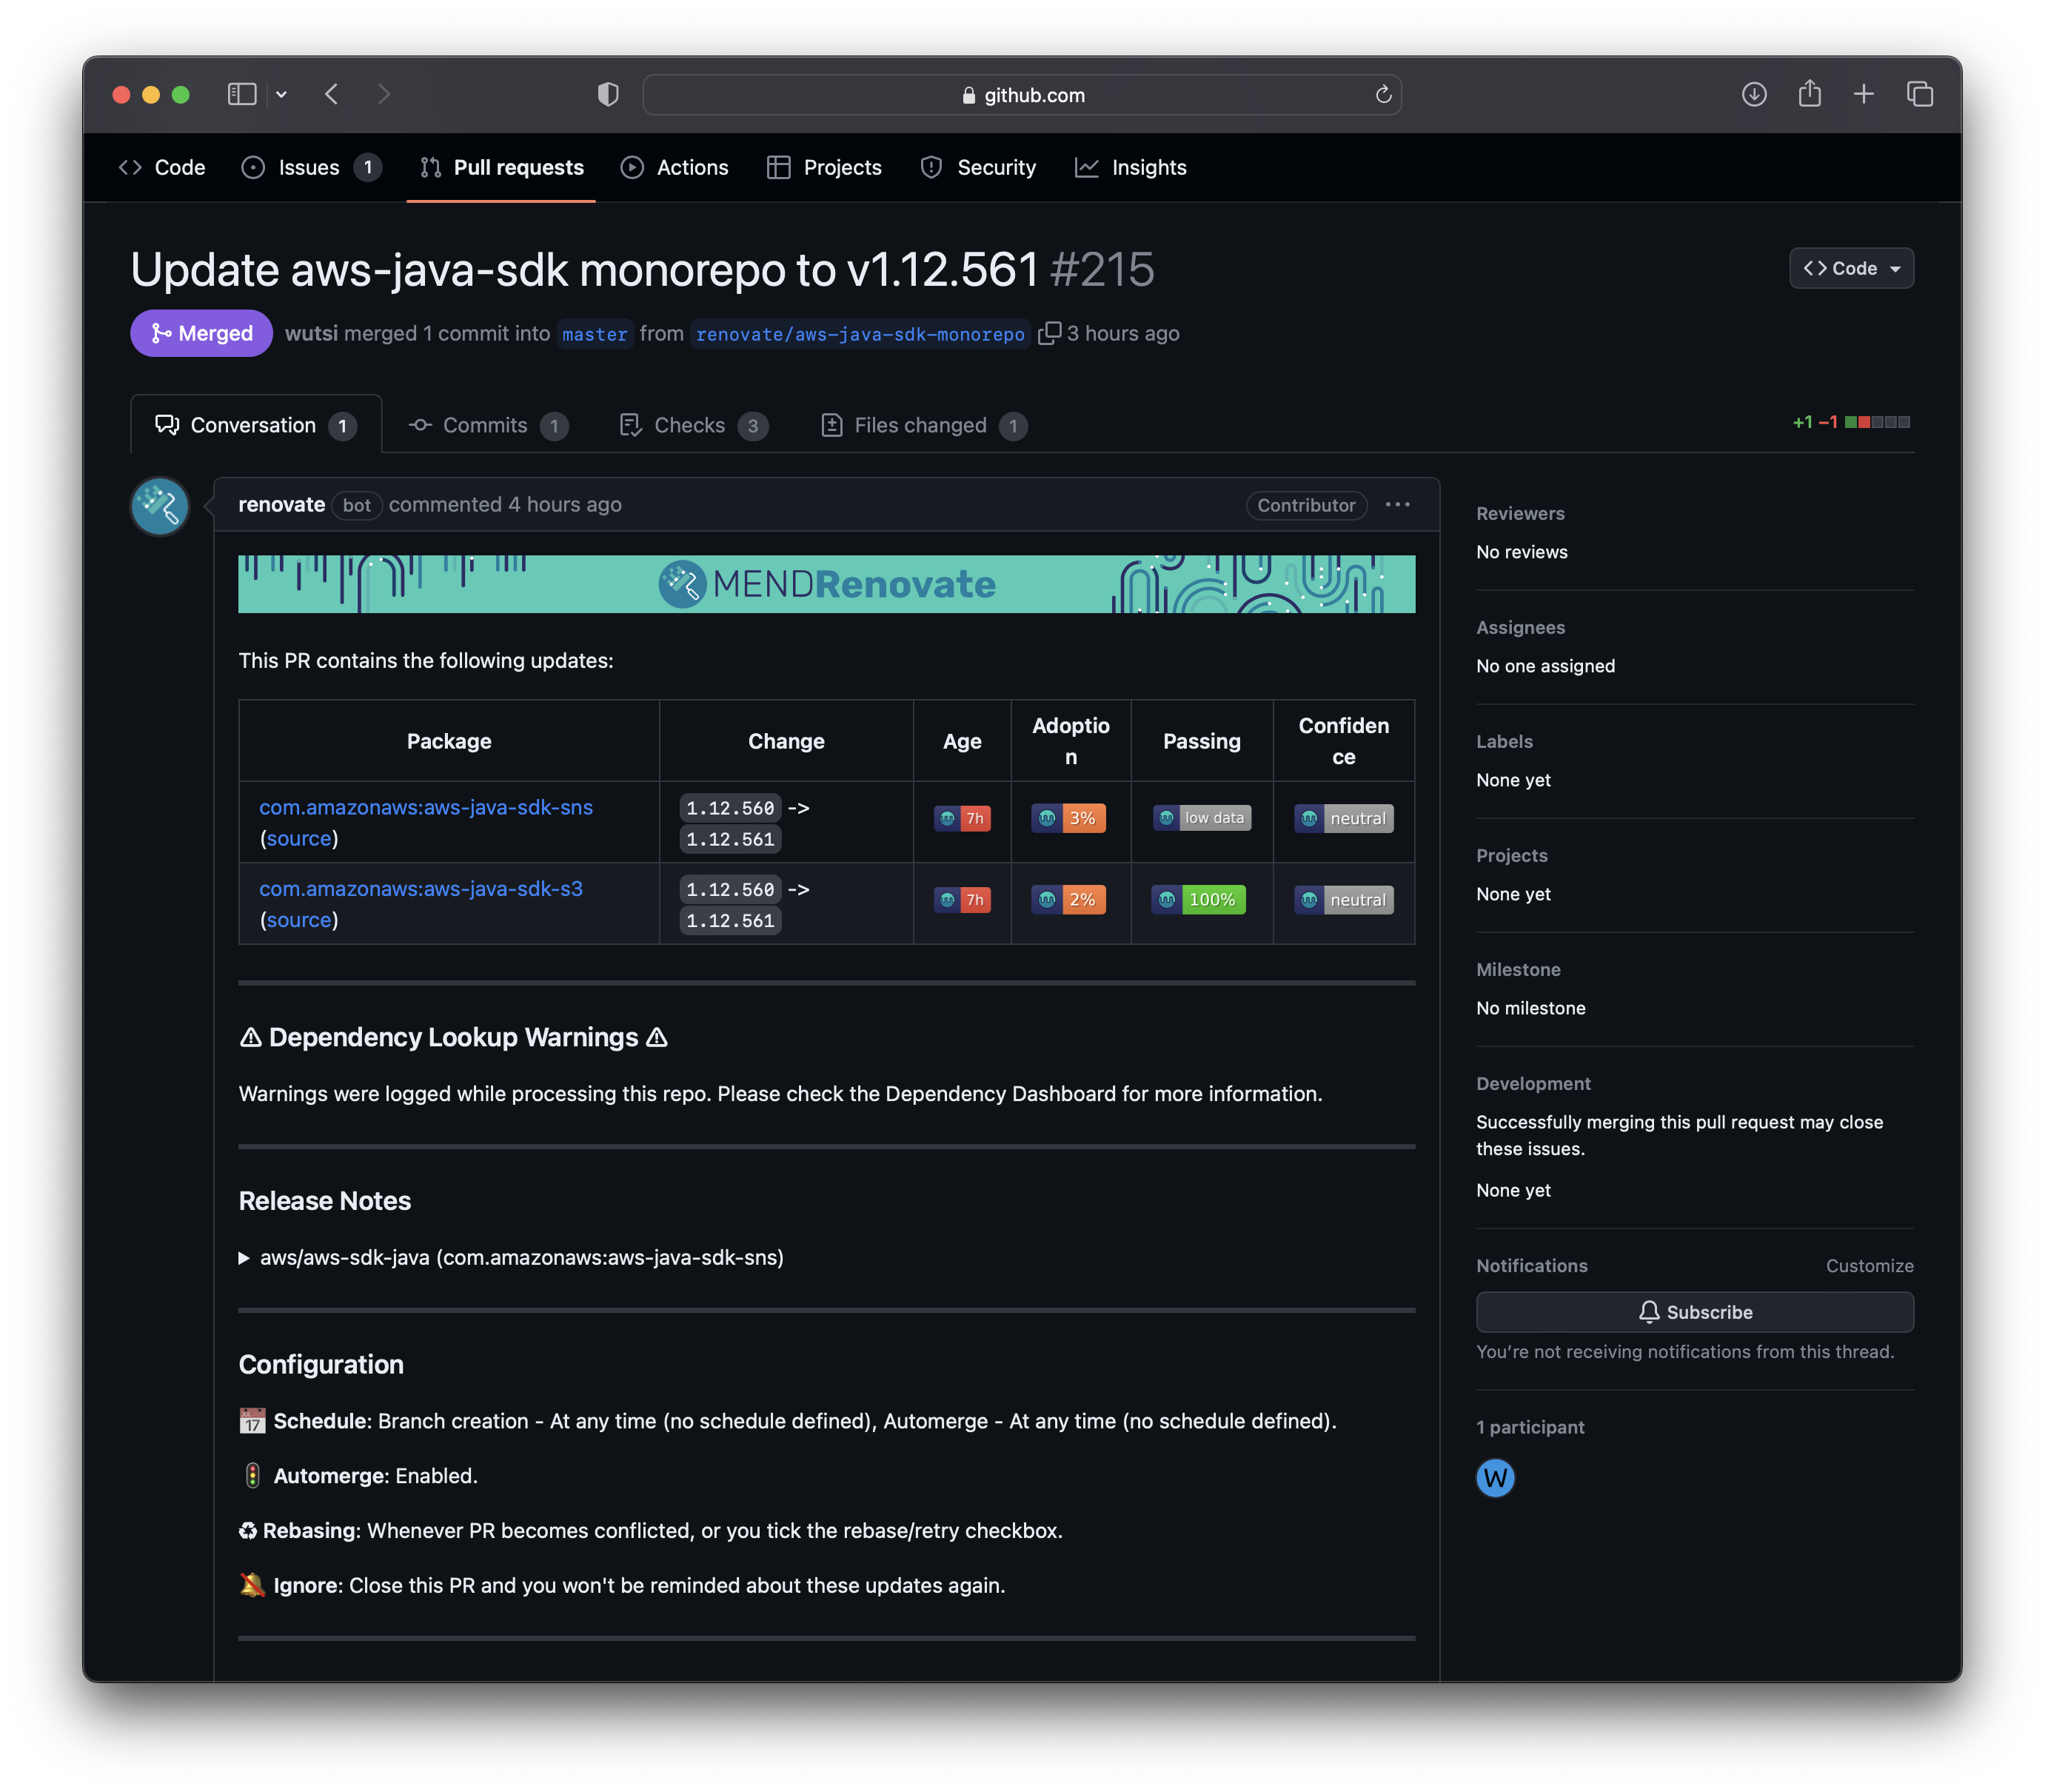Subscribe to thread notifications

1694,1312
